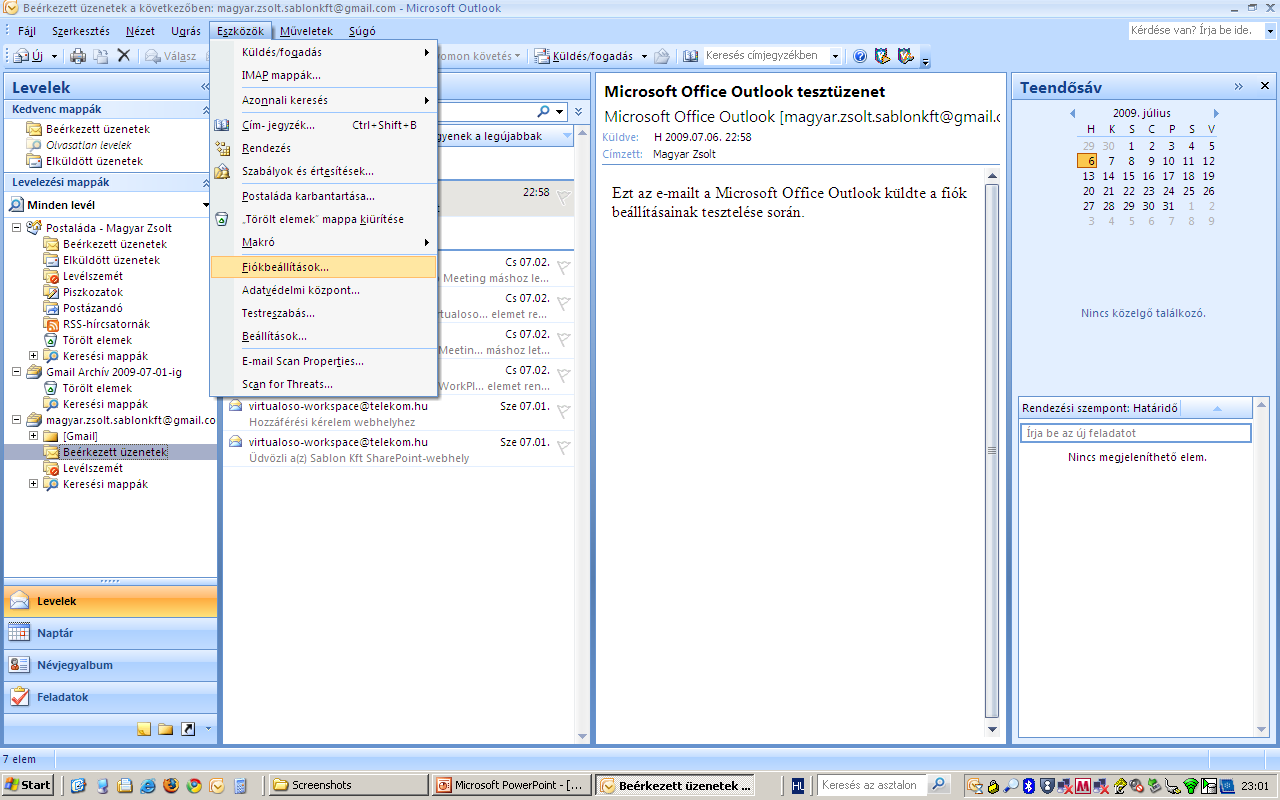Viewport: 1280px width, 800px height.
Task: Select Beállítások... menu entry
Action: tap(324, 336)
